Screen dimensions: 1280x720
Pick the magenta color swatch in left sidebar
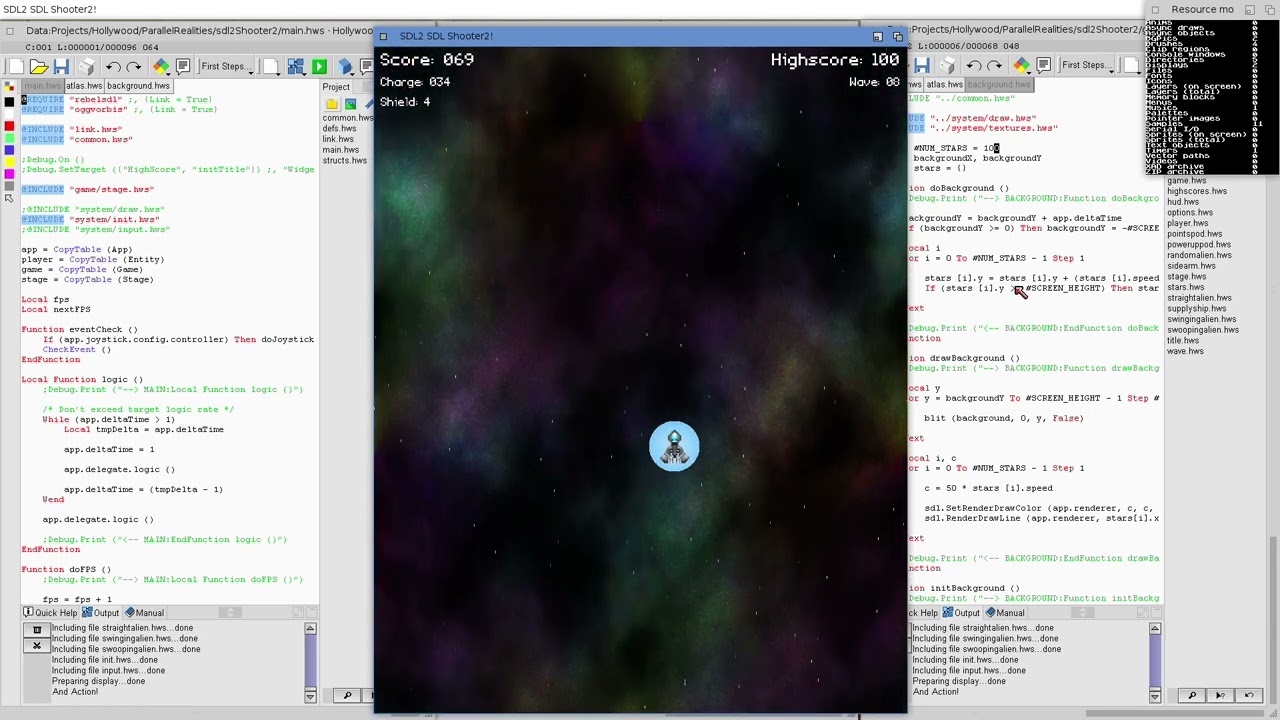pos(9,174)
